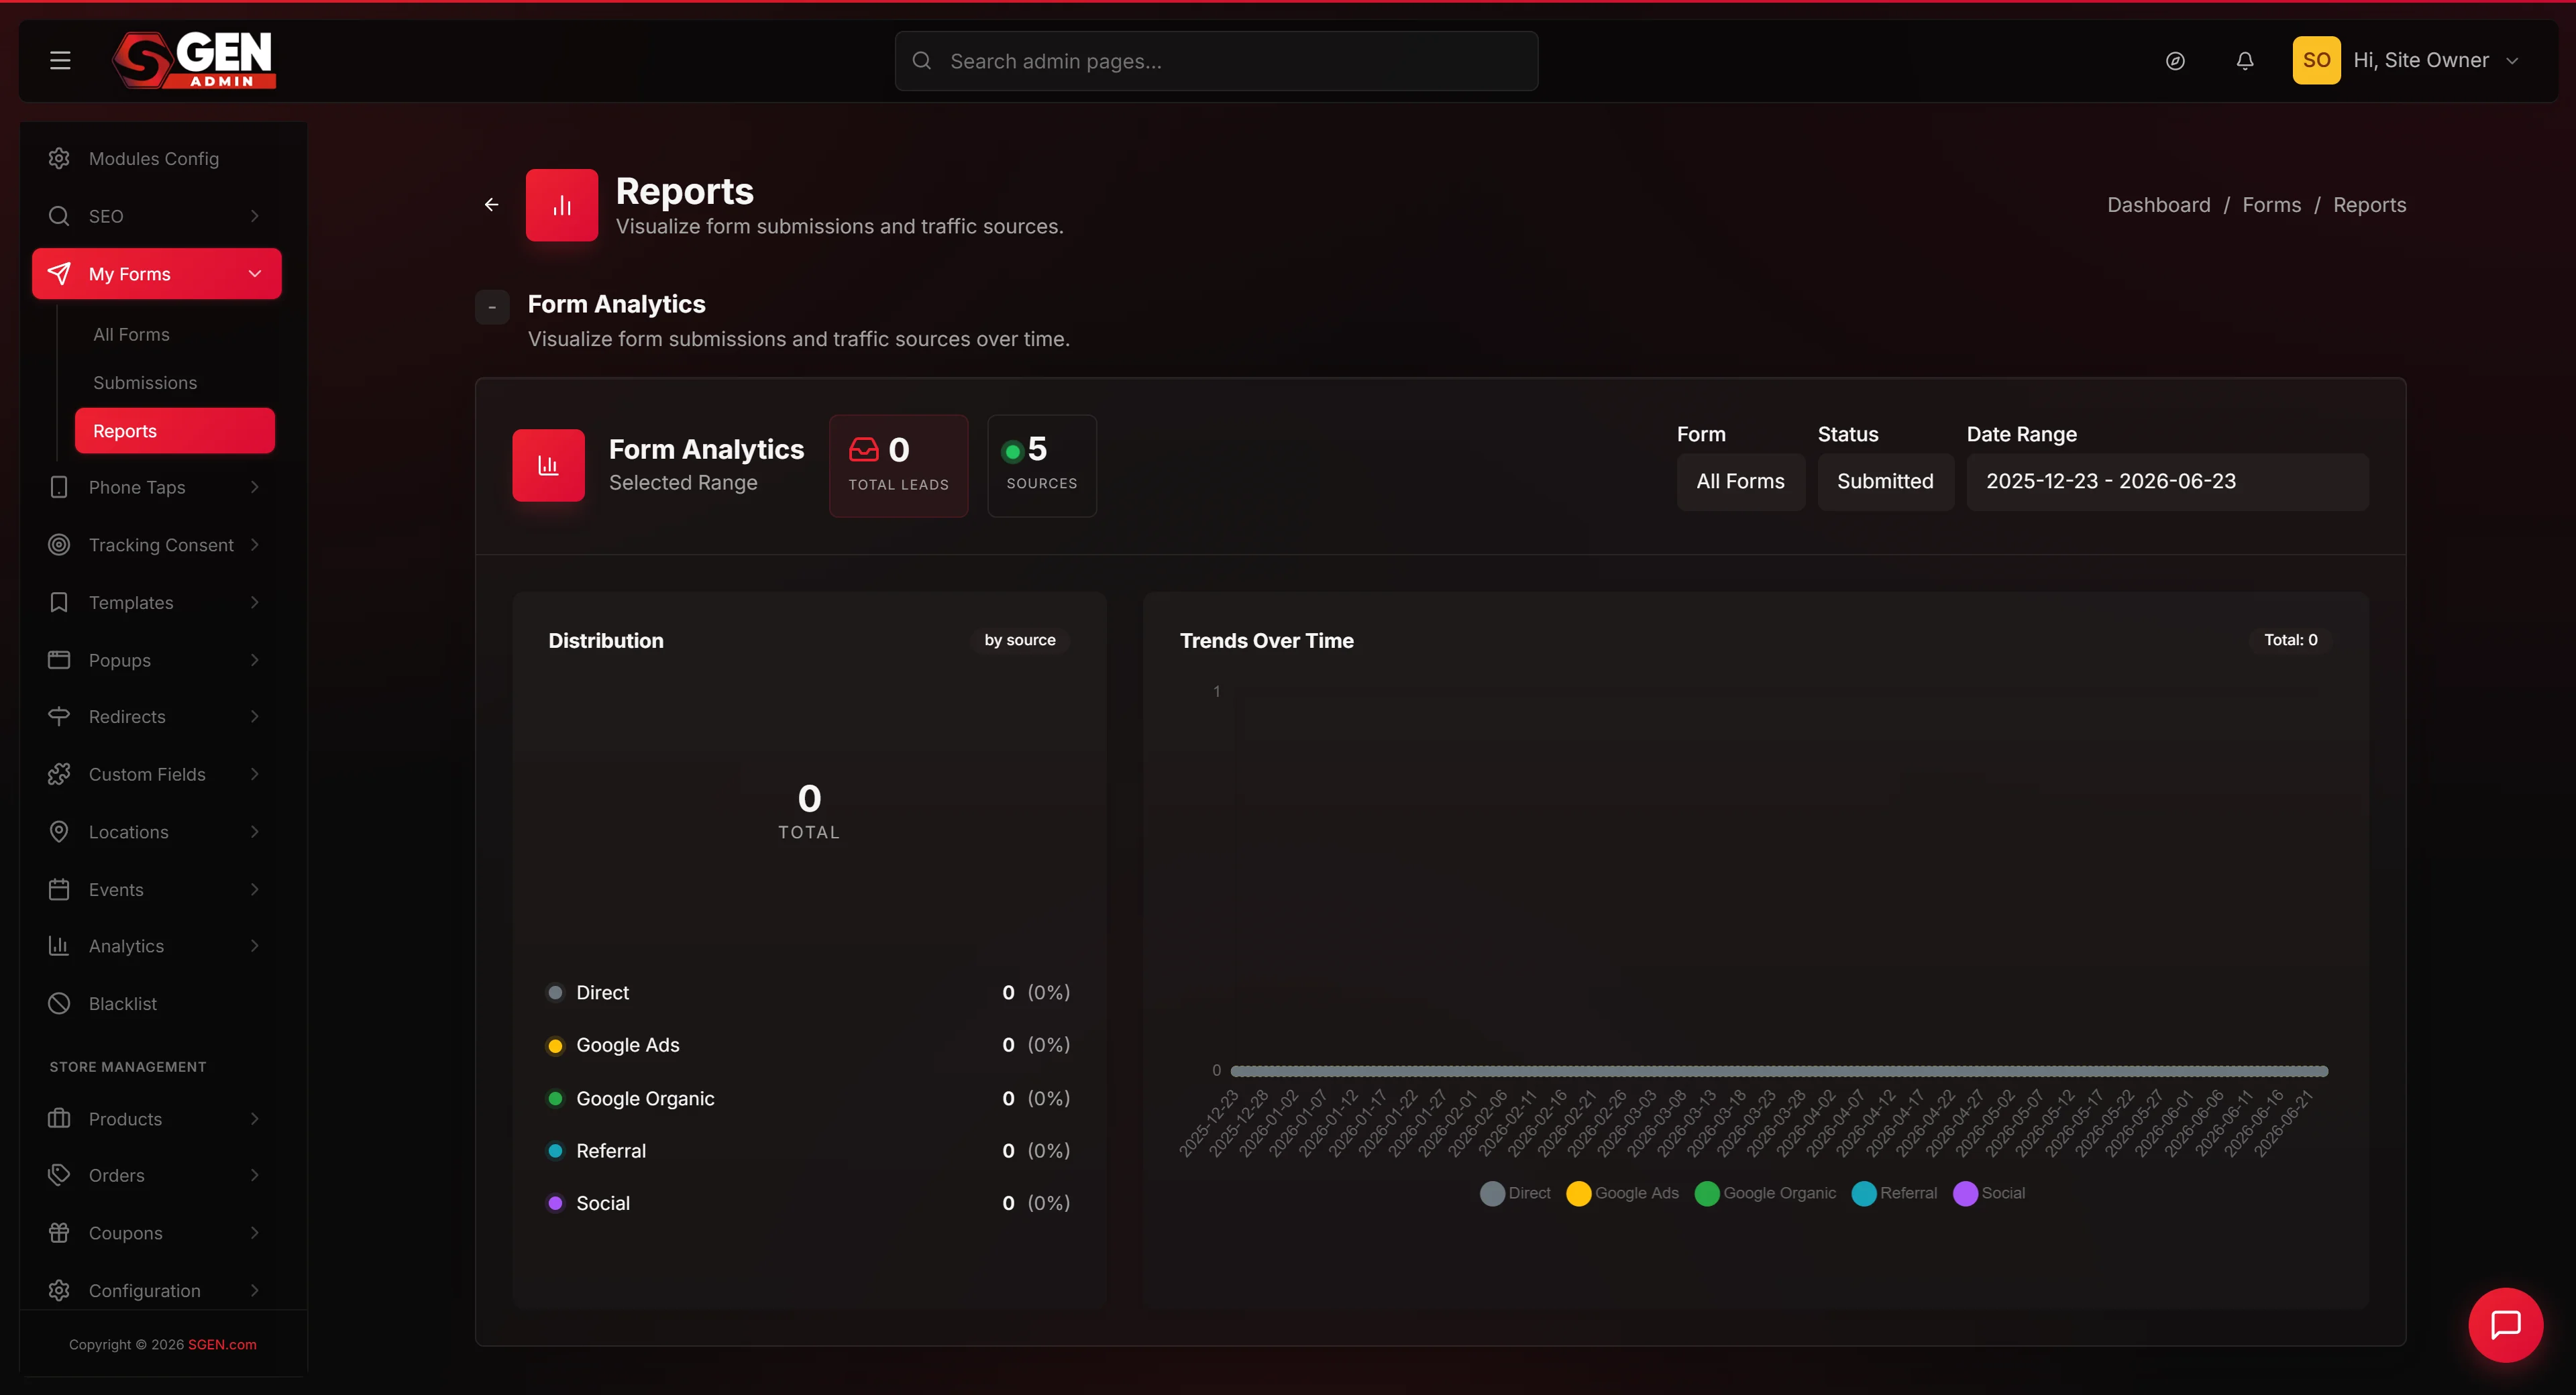Toggle Google Ads series in chart legend
2576x1395 pixels.
click(1622, 1193)
